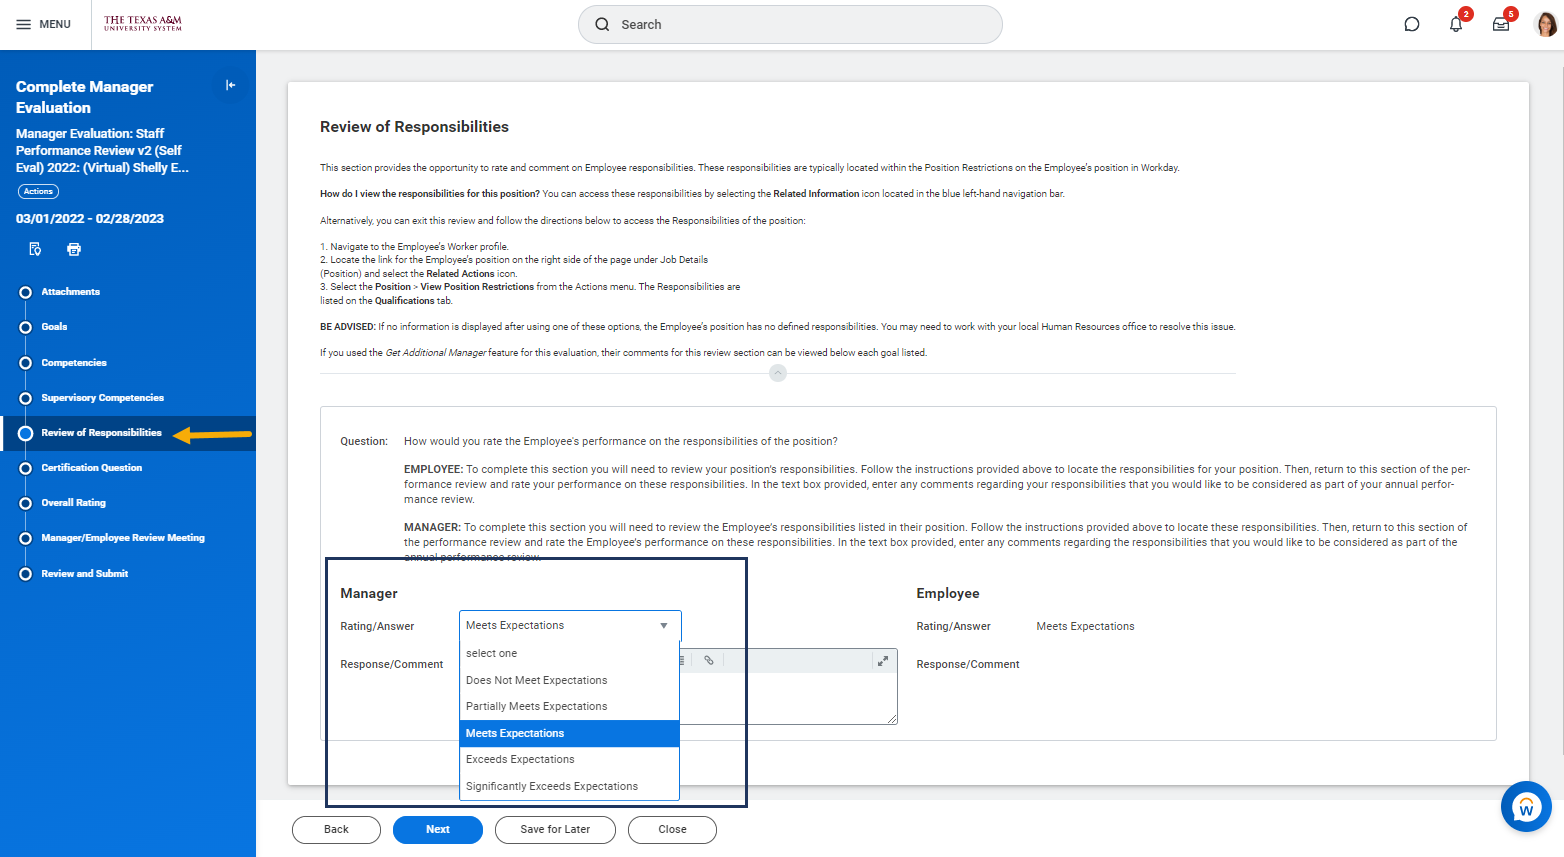Open the chat bubble icon
This screenshot has height=857, width=1564.
(x=1412, y=25)
